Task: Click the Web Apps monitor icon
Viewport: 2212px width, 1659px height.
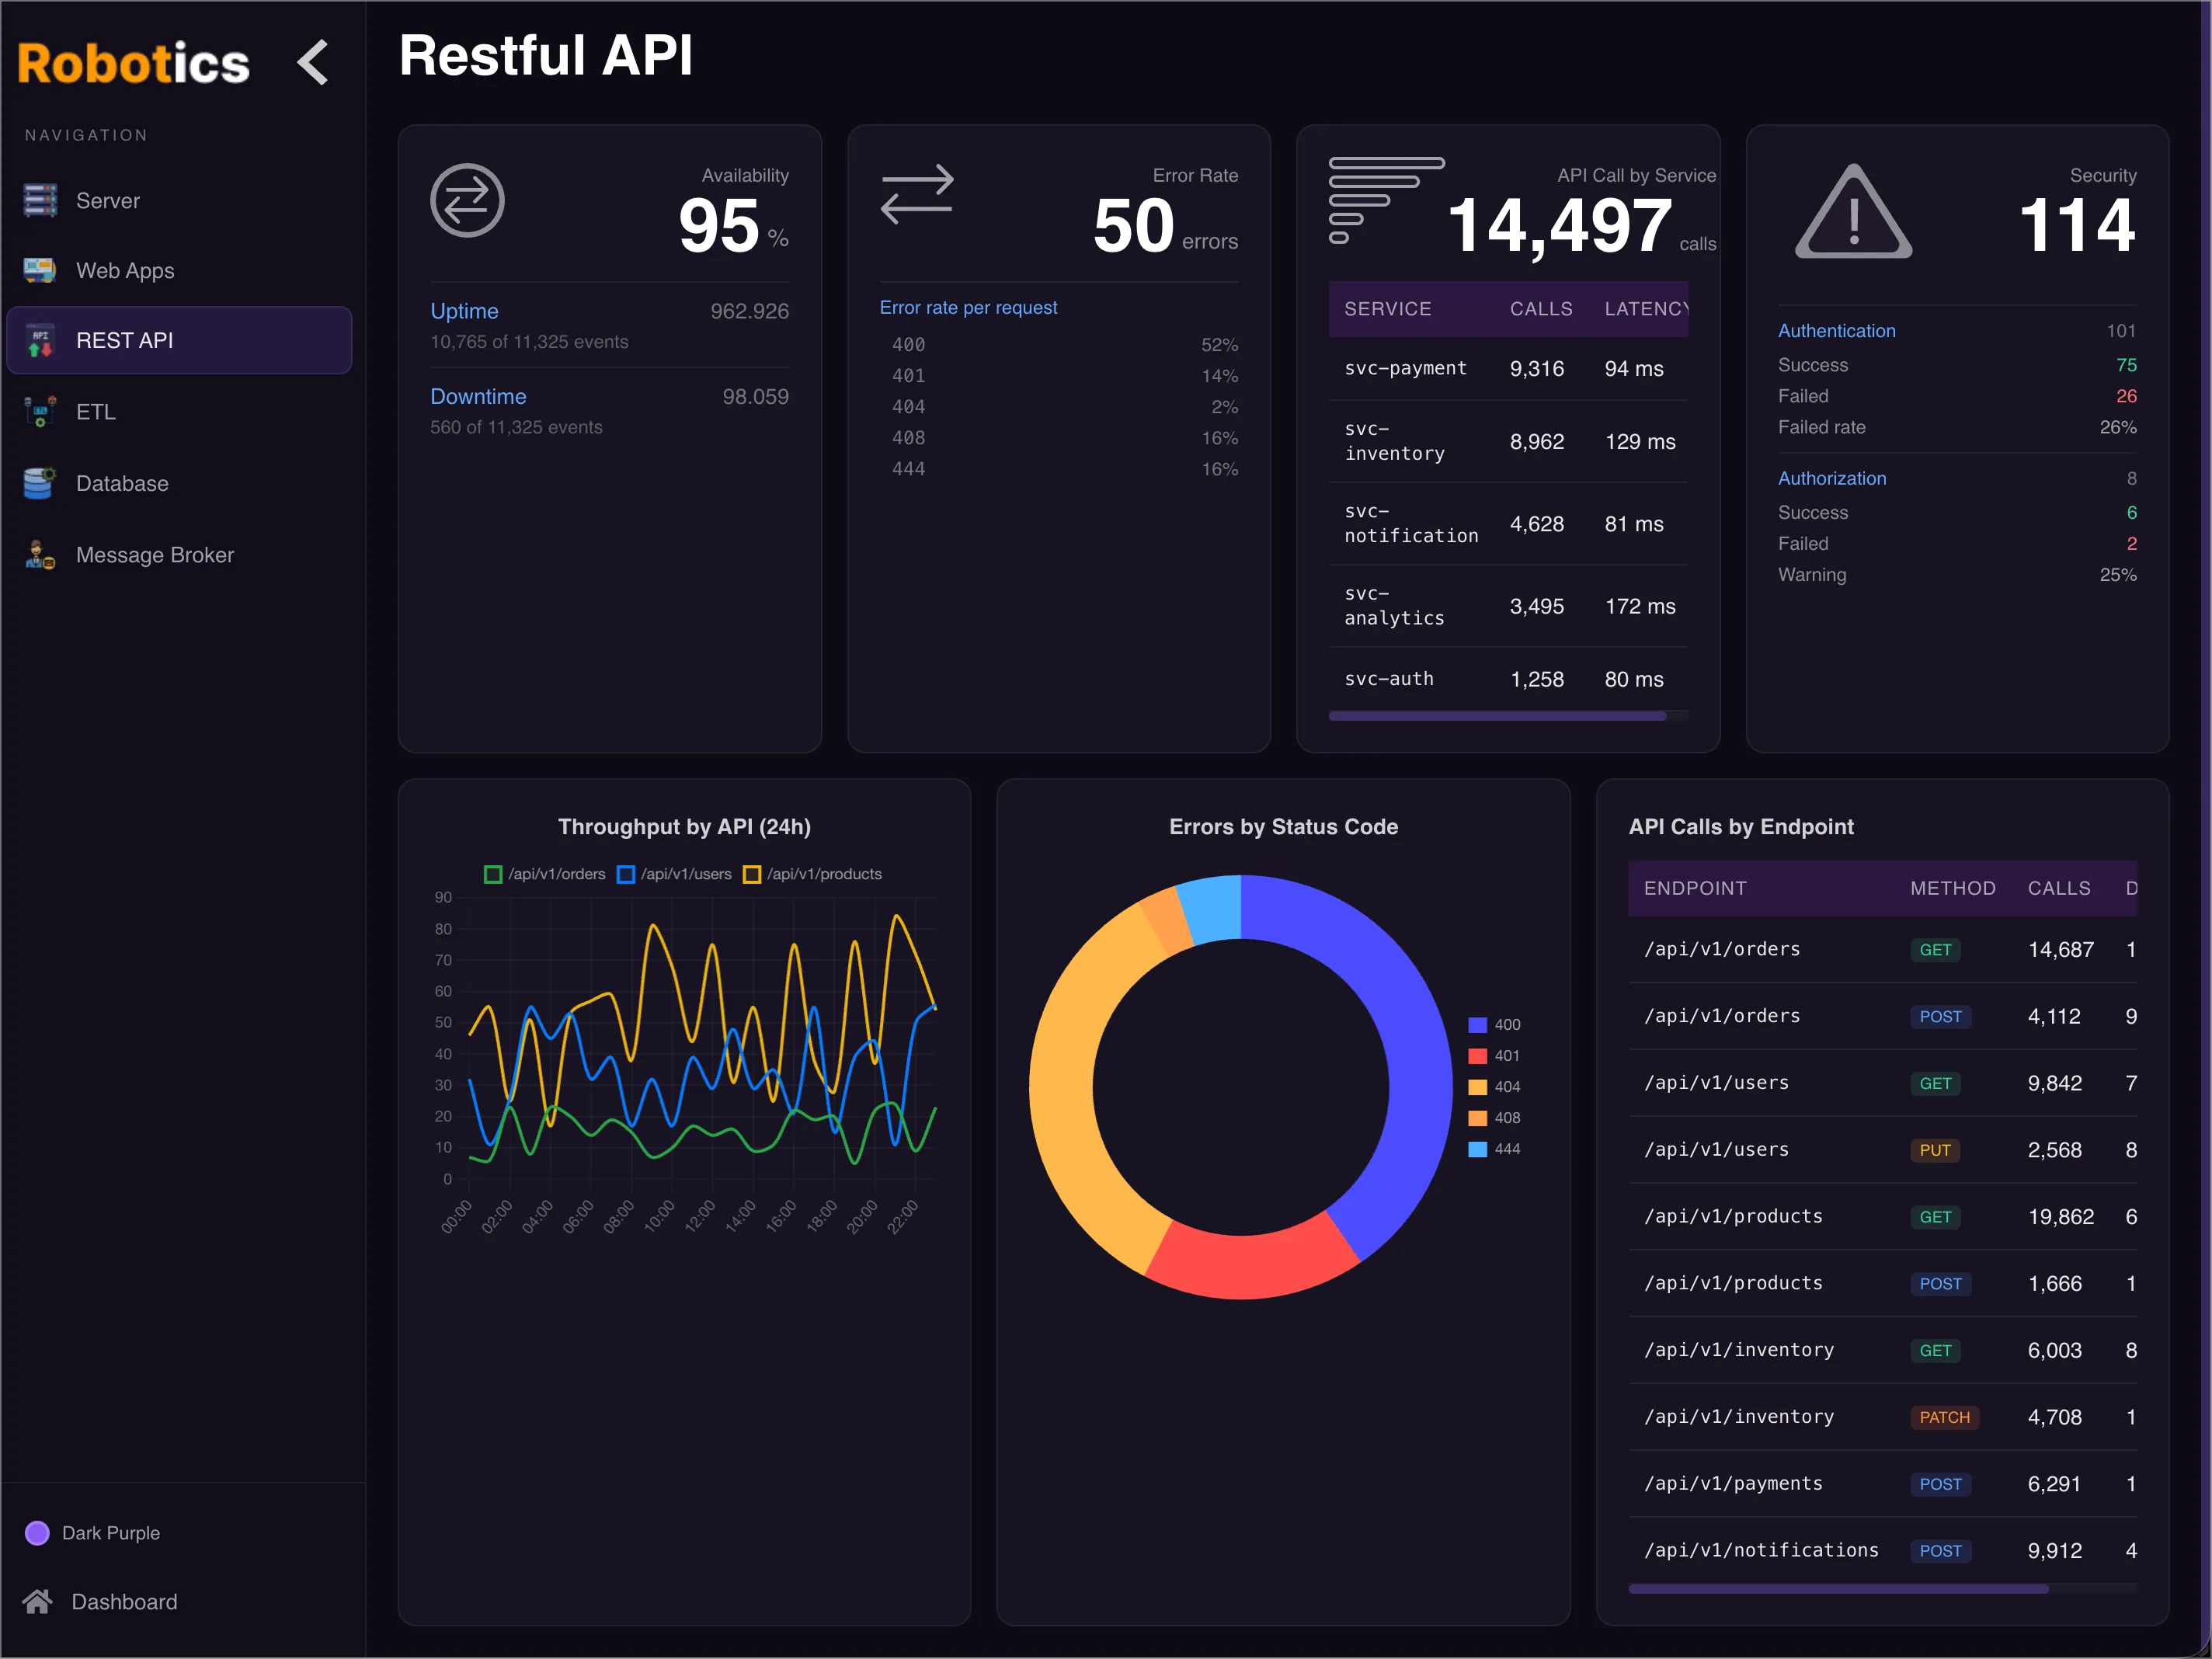Action: click(x=40, y=270)
